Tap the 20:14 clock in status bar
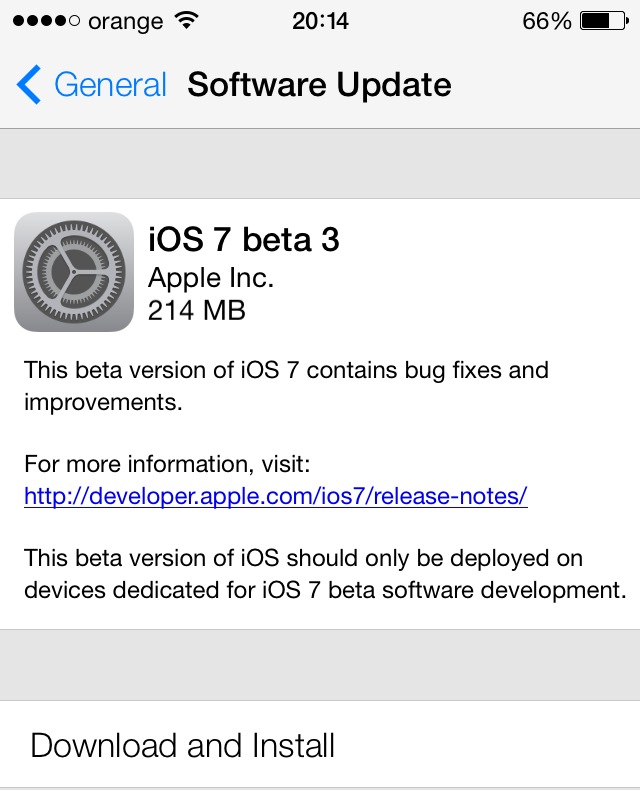The width and height of the screenshot is (640, 790). pyautogui.click(x=320, y=21)
